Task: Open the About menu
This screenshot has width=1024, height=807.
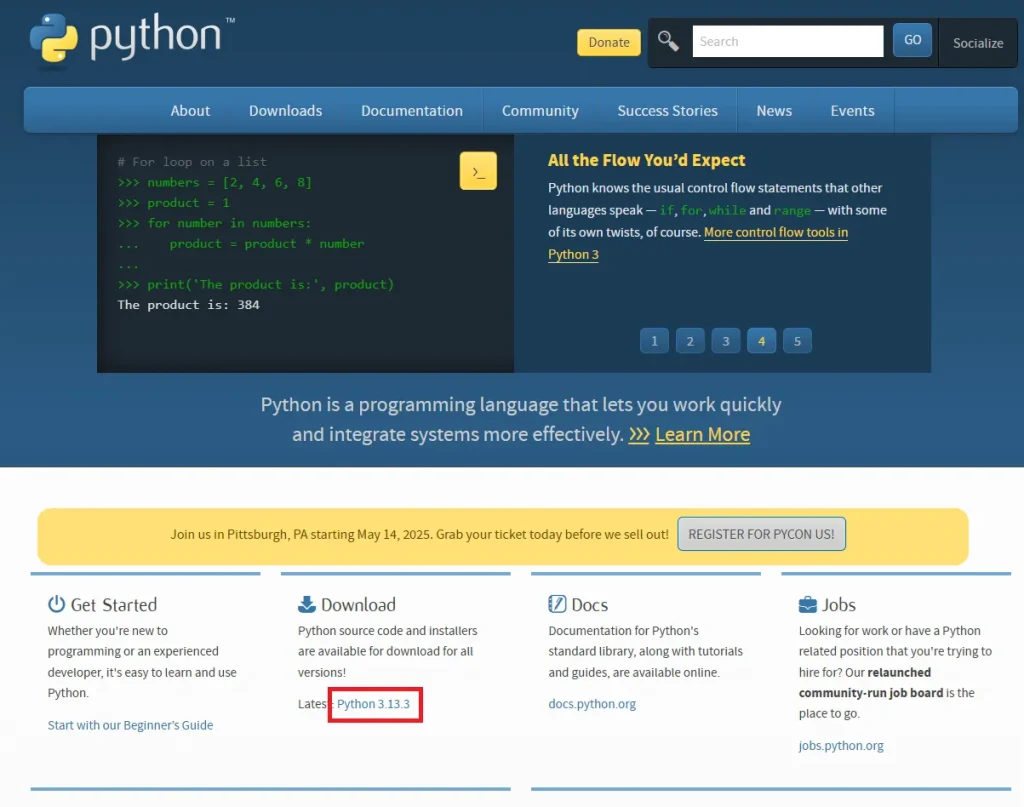Action: (x=190, y=110)
